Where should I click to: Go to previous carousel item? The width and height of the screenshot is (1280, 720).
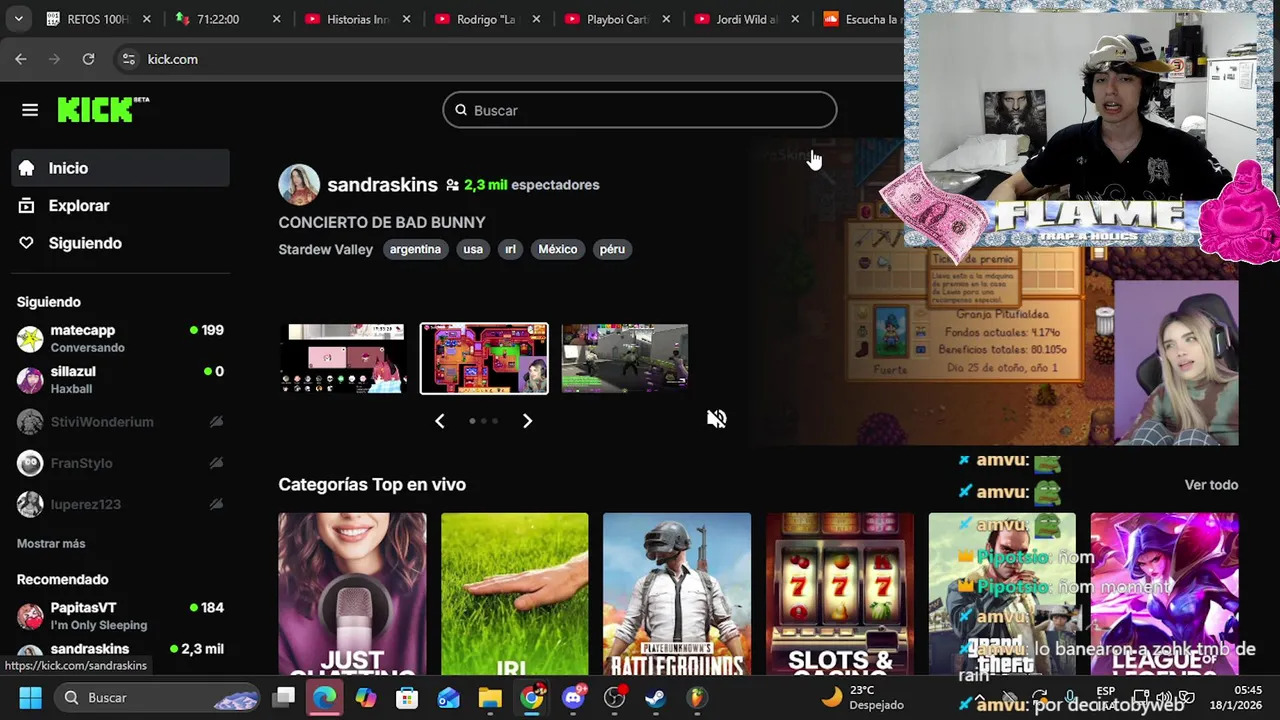click(440, 421)
